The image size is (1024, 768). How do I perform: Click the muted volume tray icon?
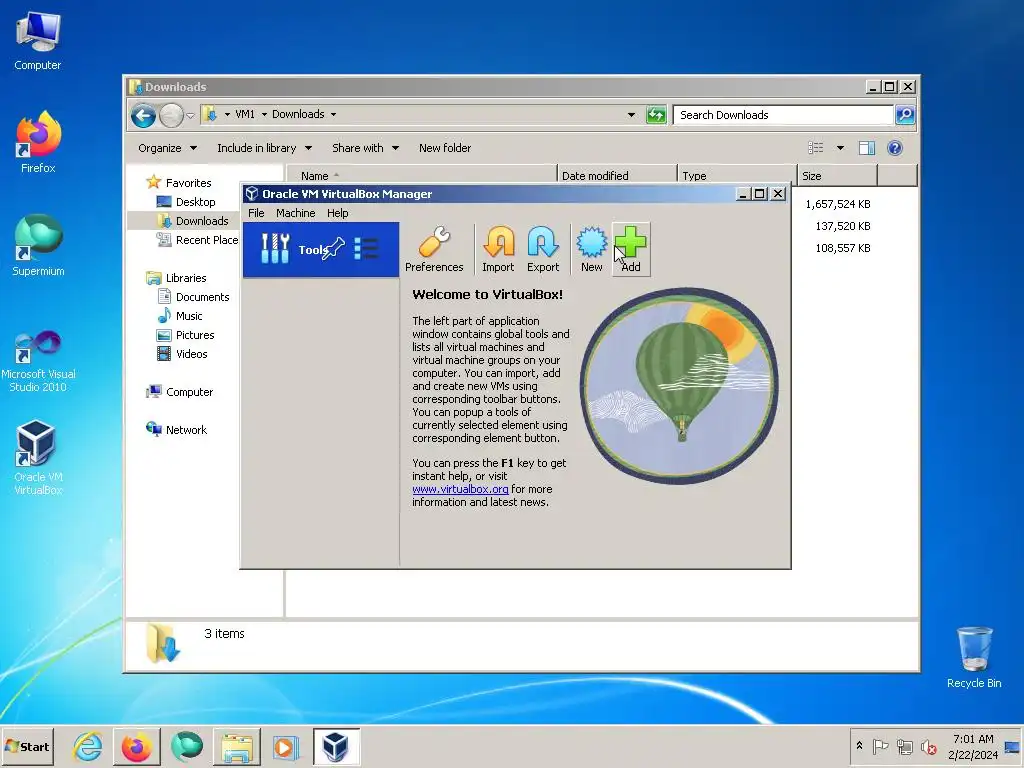(x=927, y=746)
